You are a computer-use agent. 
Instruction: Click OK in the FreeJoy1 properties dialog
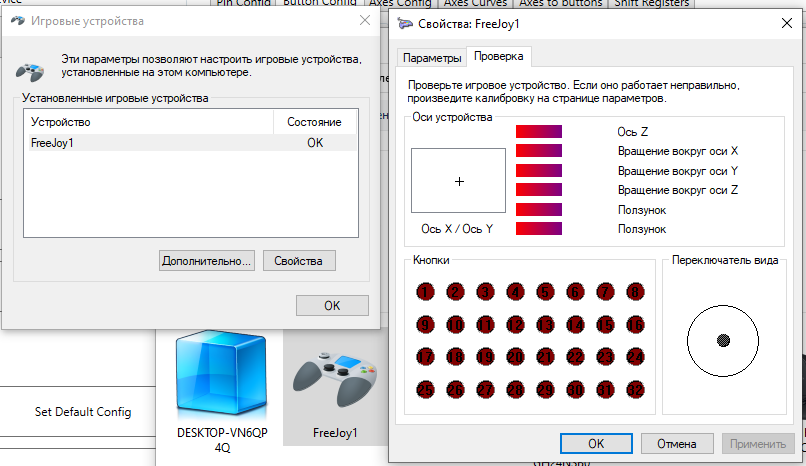click(x=596, y=443)
